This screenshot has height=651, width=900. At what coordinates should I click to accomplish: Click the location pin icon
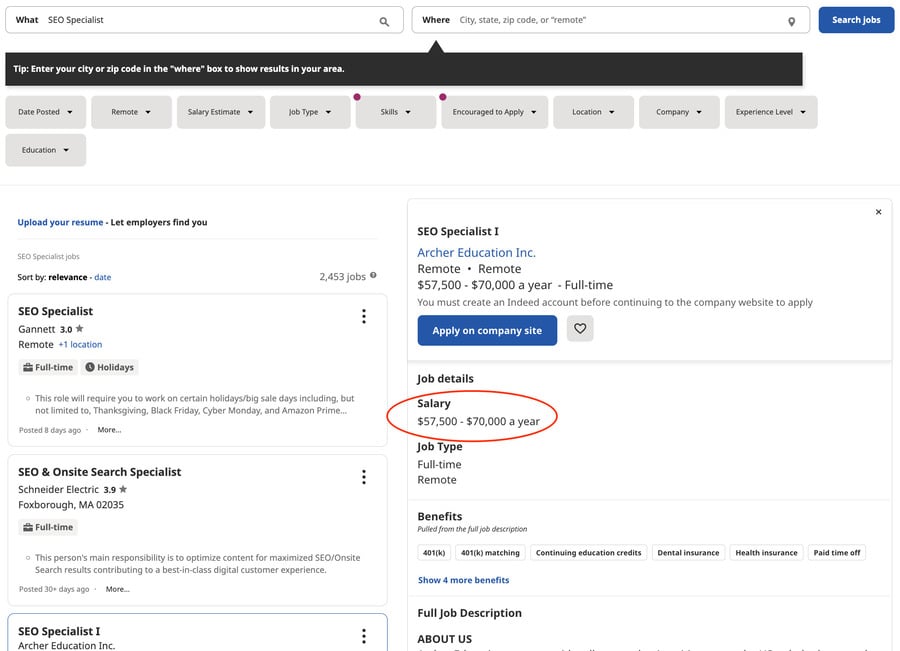pyautogui.click(x=791, y=21)
